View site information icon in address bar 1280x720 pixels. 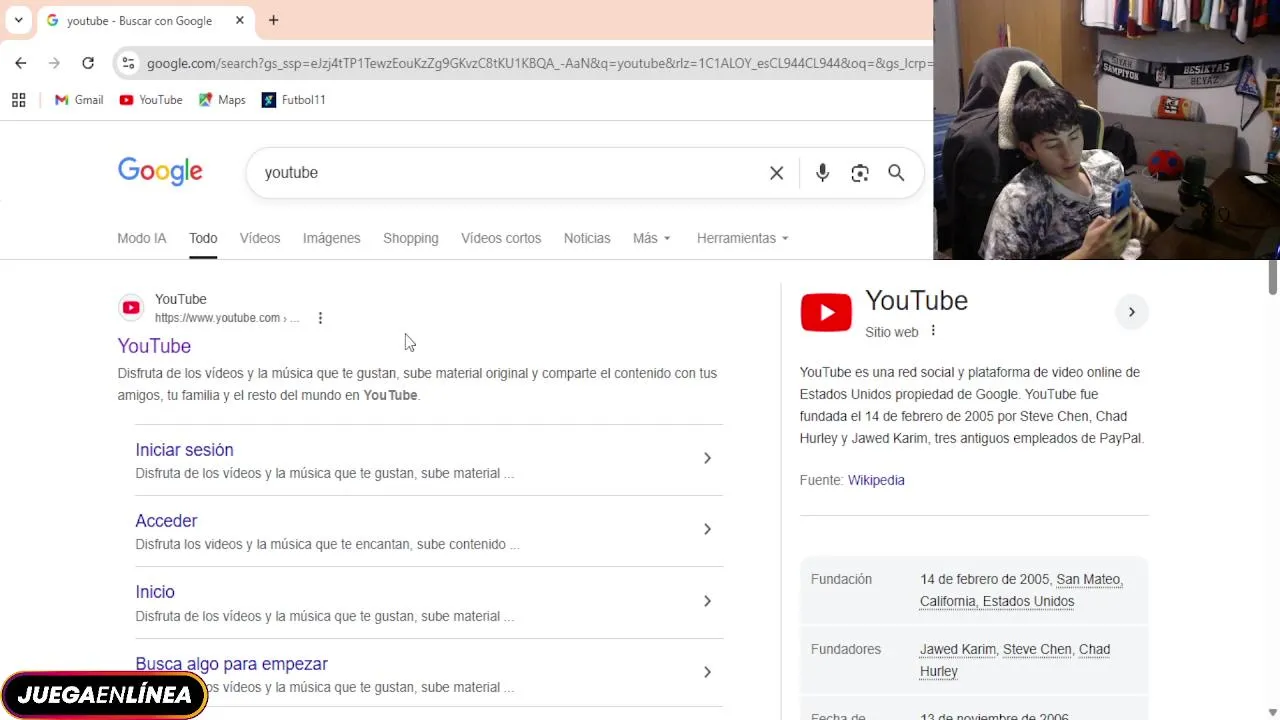127,63
